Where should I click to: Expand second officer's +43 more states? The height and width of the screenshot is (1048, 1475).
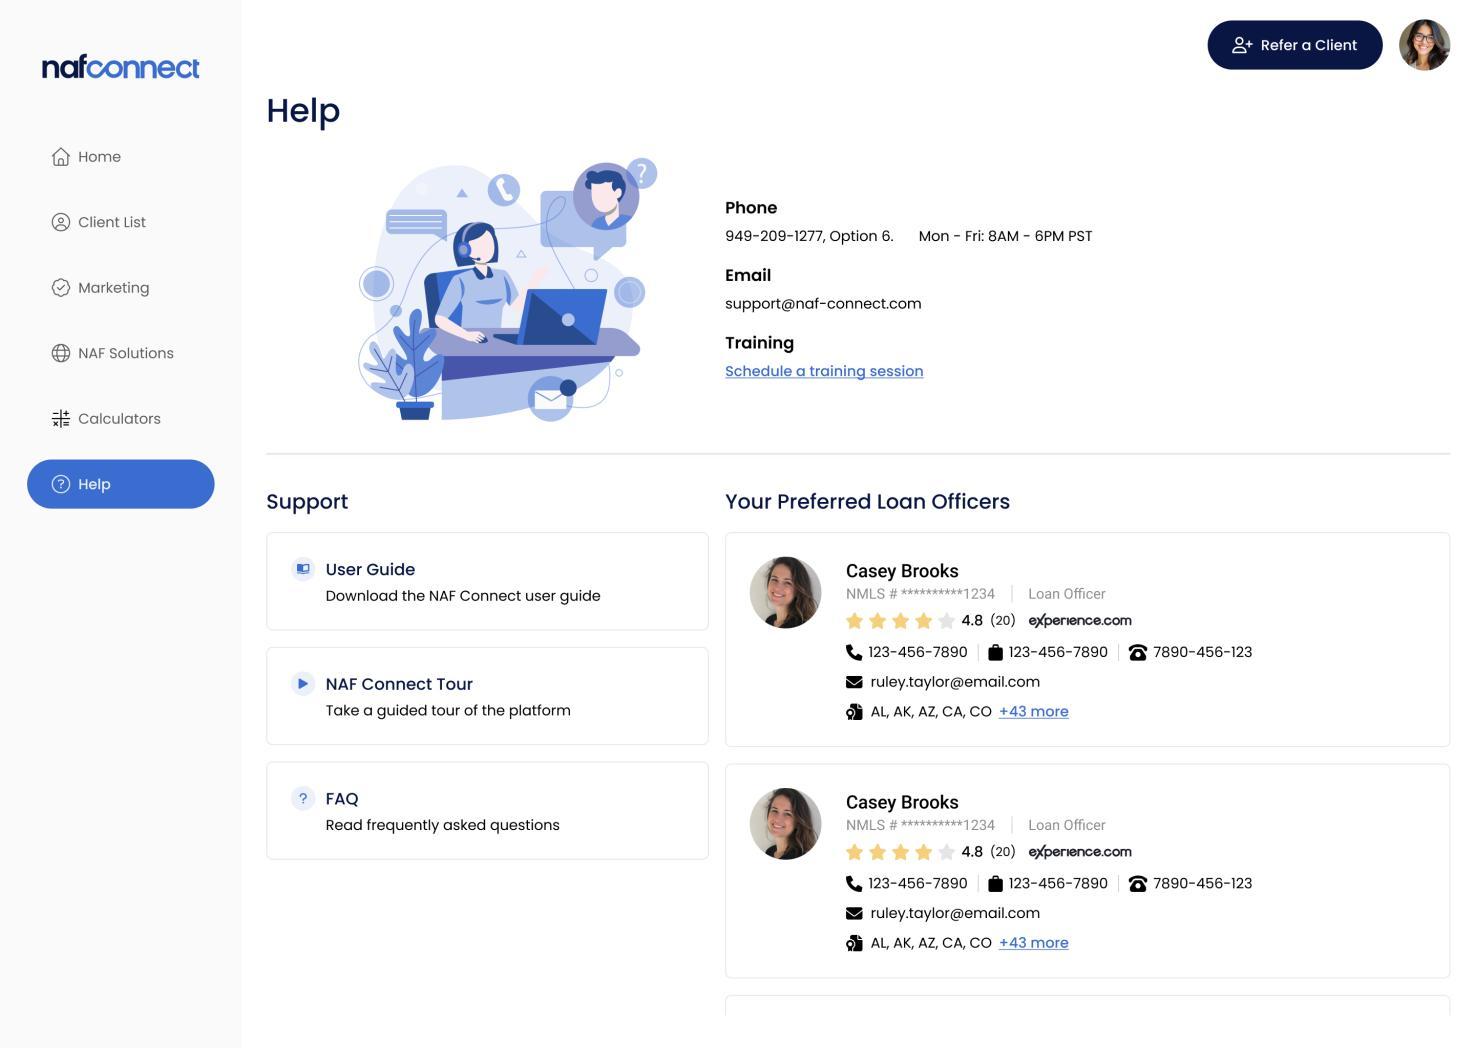point(1033,943)
